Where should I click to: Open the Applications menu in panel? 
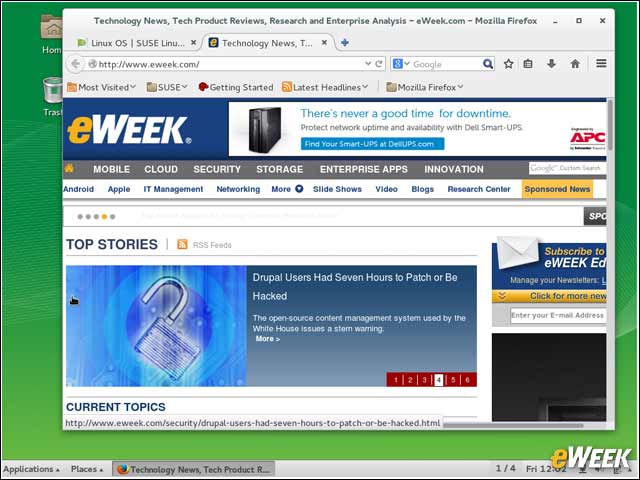tap(31, 469)
